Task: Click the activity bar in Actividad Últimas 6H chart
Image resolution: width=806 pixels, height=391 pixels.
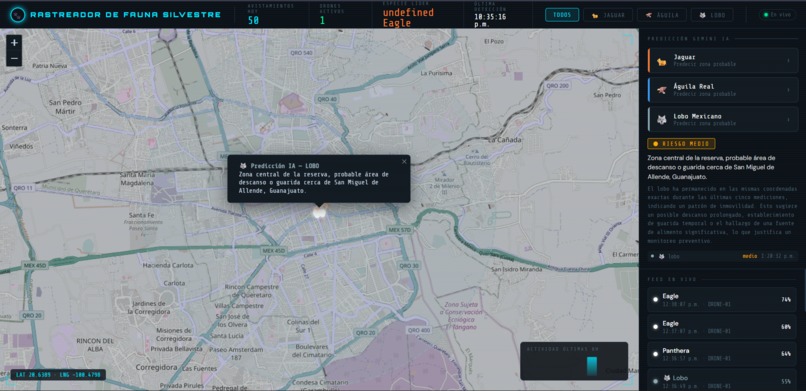Action: (x=592, y=366)
